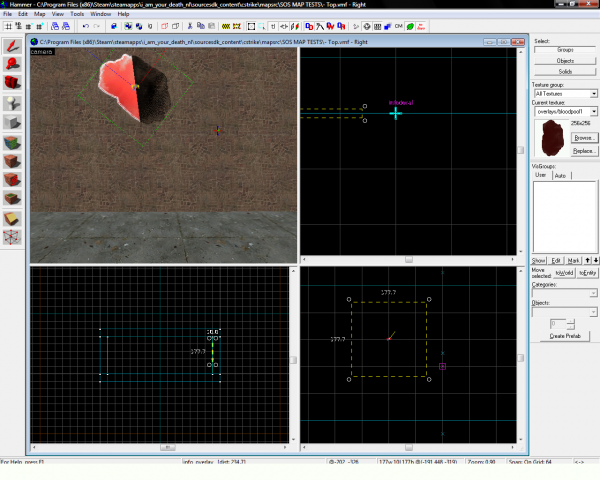
Task: Open the Map menu
Action: 39,14
